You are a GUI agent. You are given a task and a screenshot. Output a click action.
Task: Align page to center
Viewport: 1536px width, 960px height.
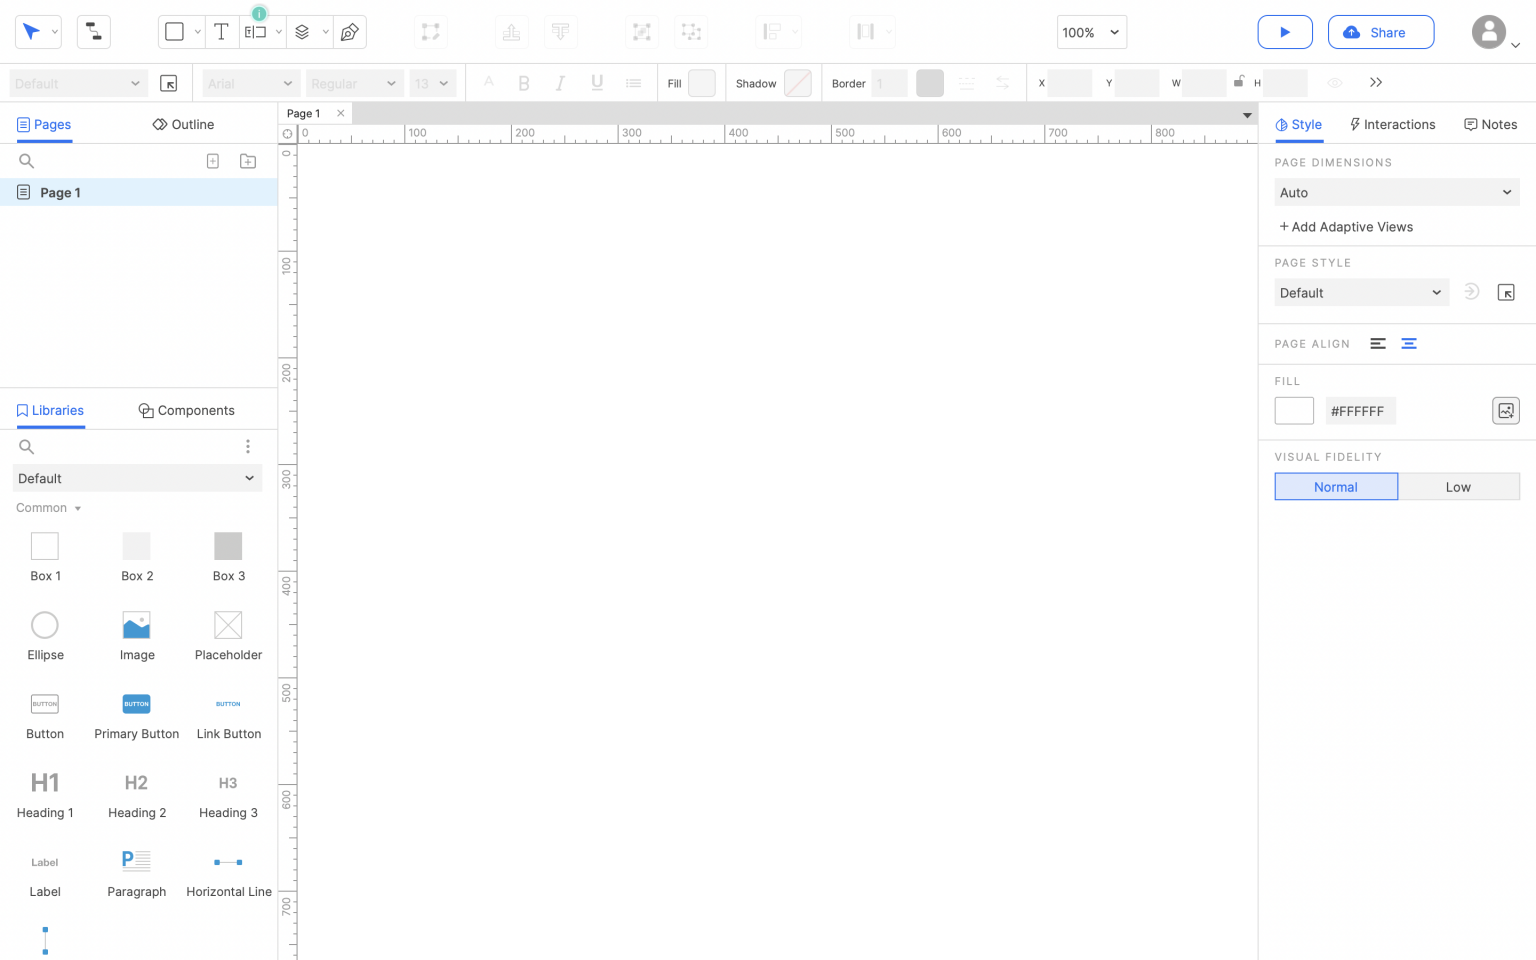point(1409,344)
